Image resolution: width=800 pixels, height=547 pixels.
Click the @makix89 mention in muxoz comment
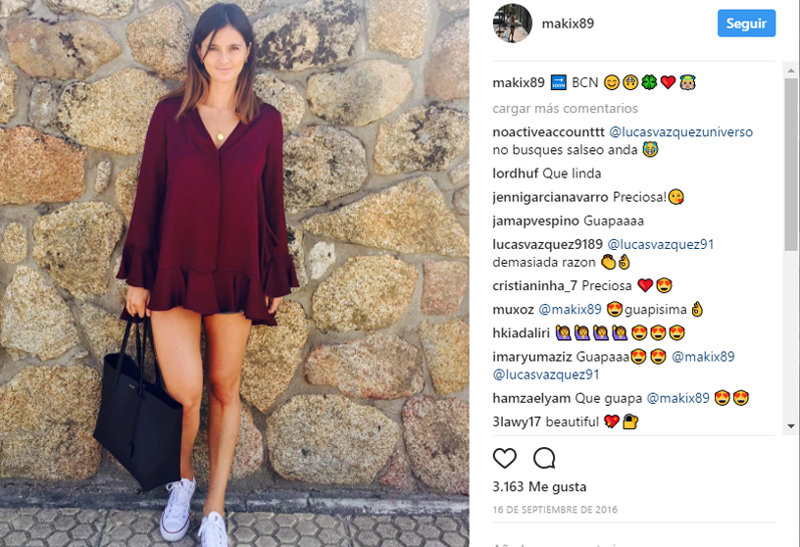570,309
